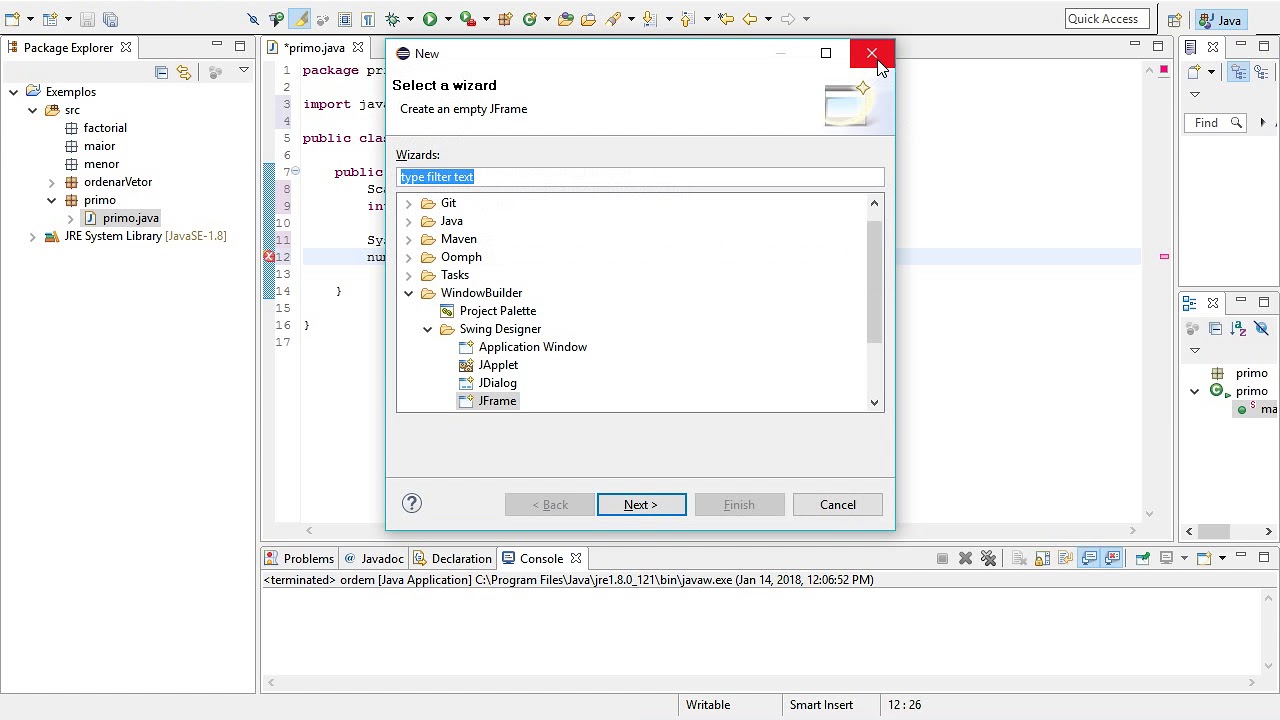Toggle Show Whitespace Characters pilcrow icon

(368, 19)
